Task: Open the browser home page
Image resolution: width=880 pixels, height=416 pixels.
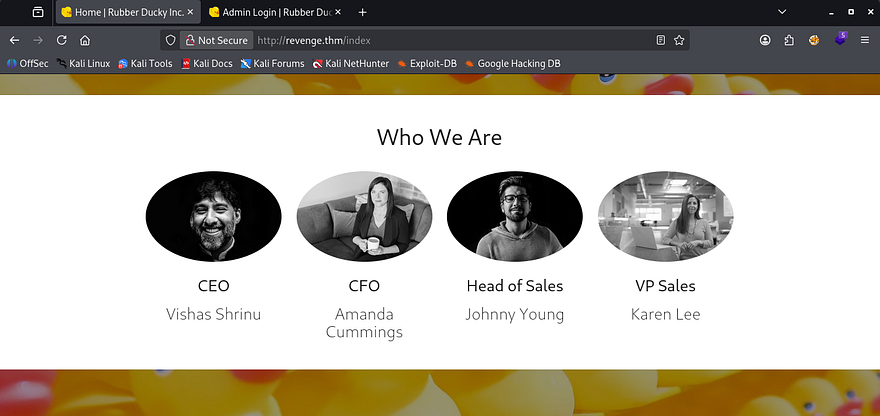Action: [85, 40]
